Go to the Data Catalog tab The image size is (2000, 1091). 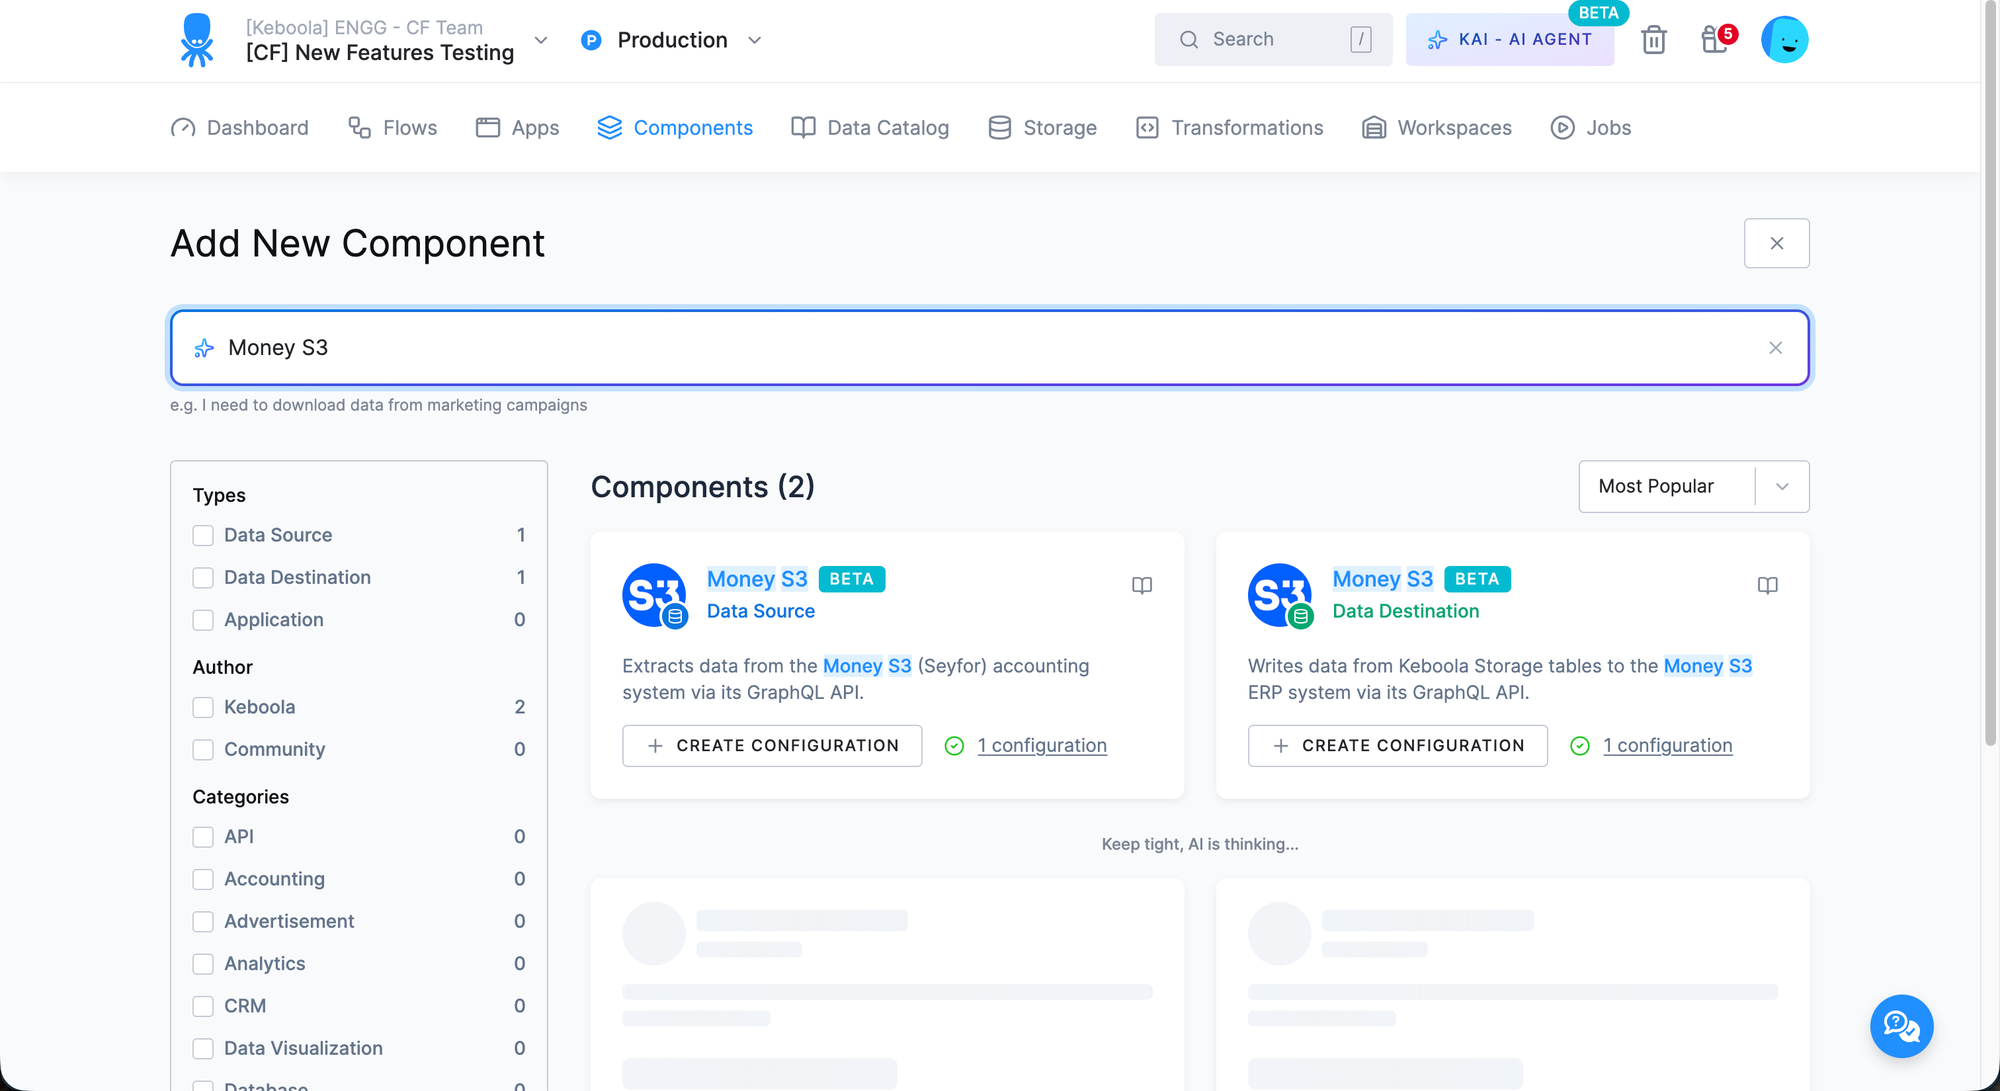click(870, 128)
